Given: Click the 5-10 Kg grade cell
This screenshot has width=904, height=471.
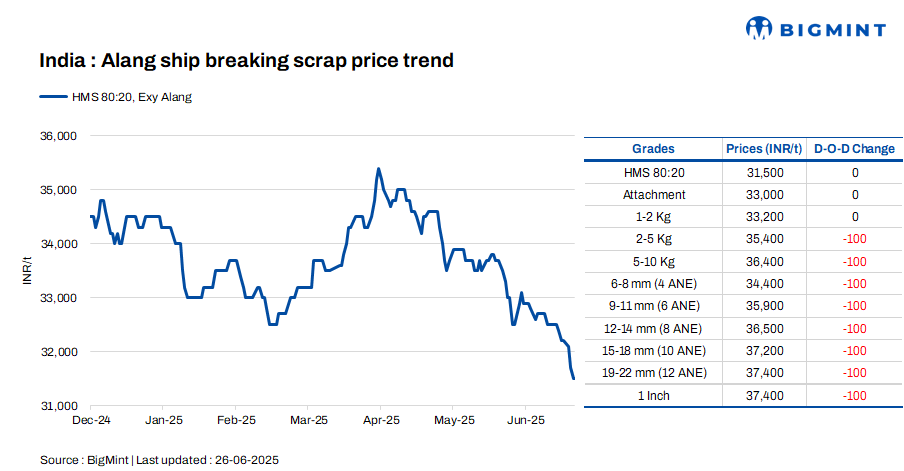Looking at the screenshot, I should pyautogui.click(x=654, y=262).
